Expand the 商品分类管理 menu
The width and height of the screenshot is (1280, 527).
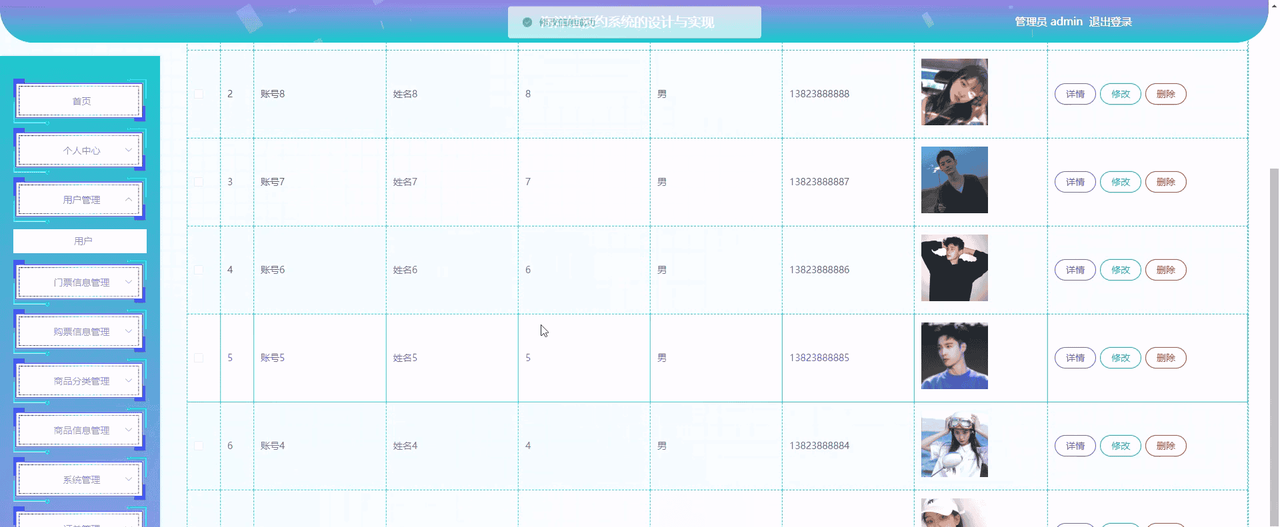[x=80, y=381]
